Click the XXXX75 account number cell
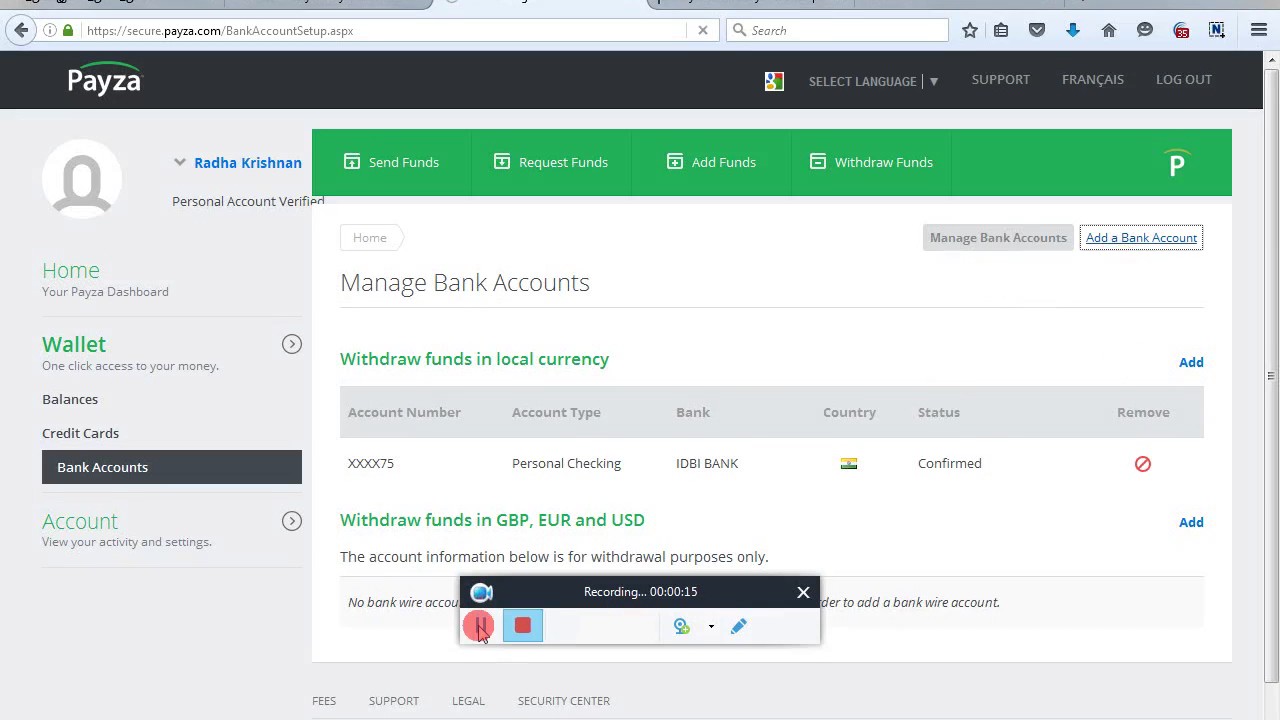The image size is (1280, 720). [x=371, y=463]
